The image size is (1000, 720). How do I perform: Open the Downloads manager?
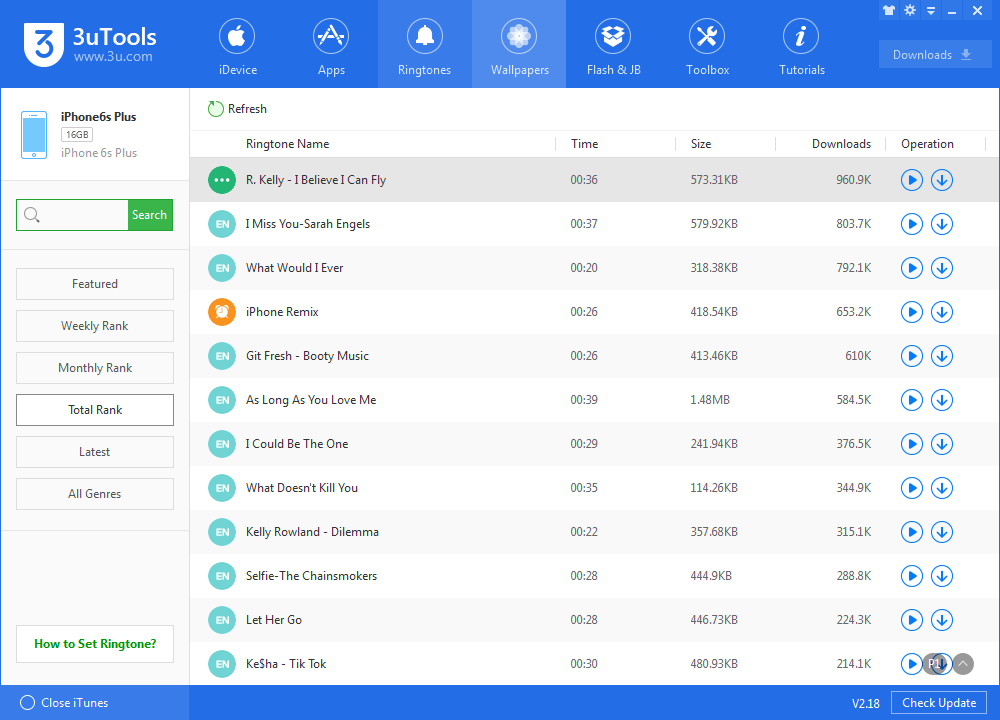[x=934, y=55]
